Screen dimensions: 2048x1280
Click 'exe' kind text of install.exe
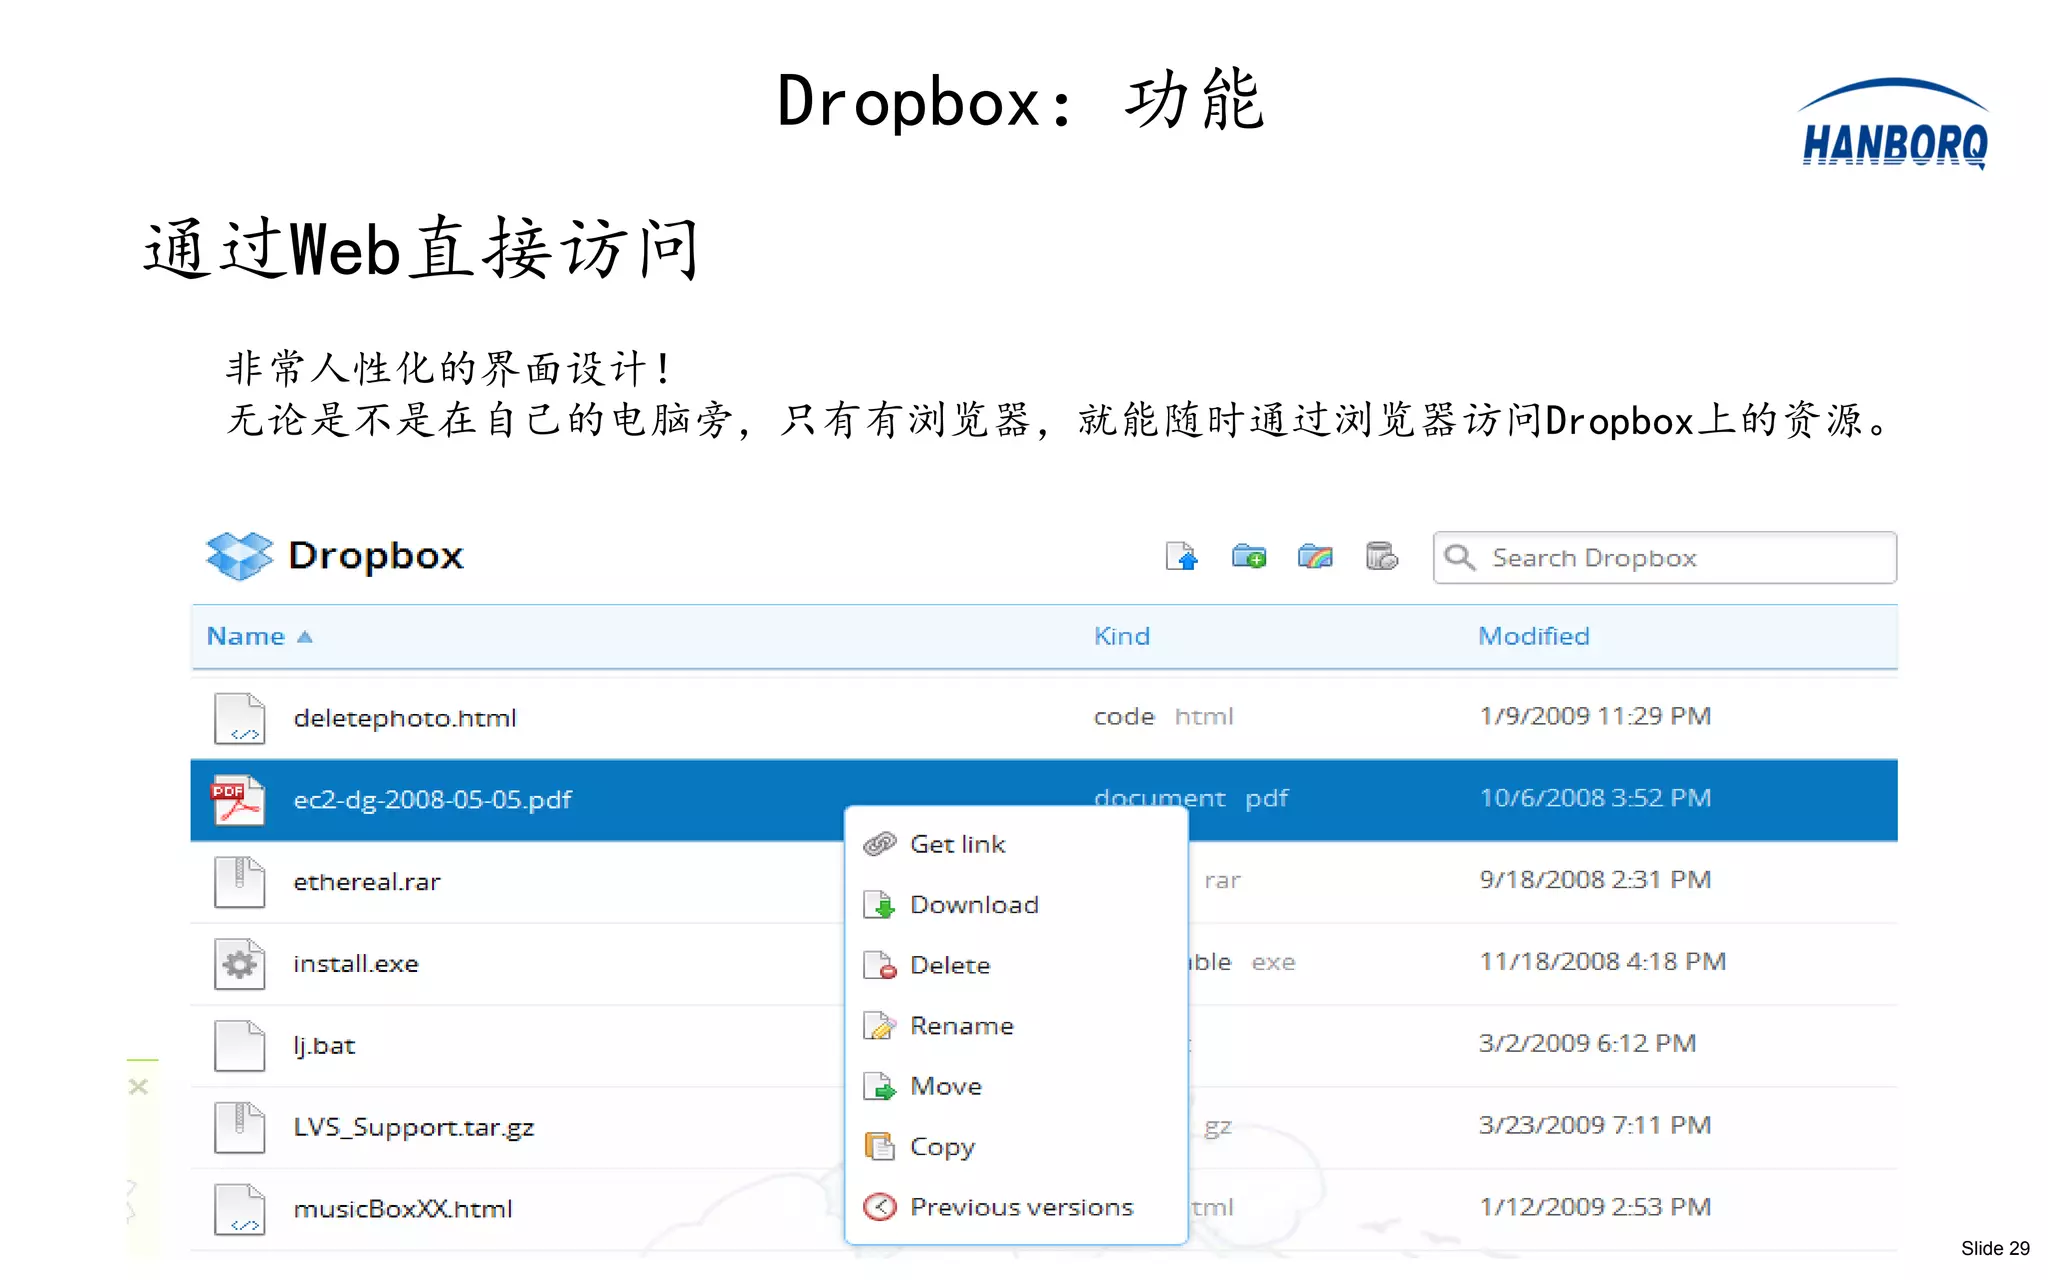[1273, 962]
